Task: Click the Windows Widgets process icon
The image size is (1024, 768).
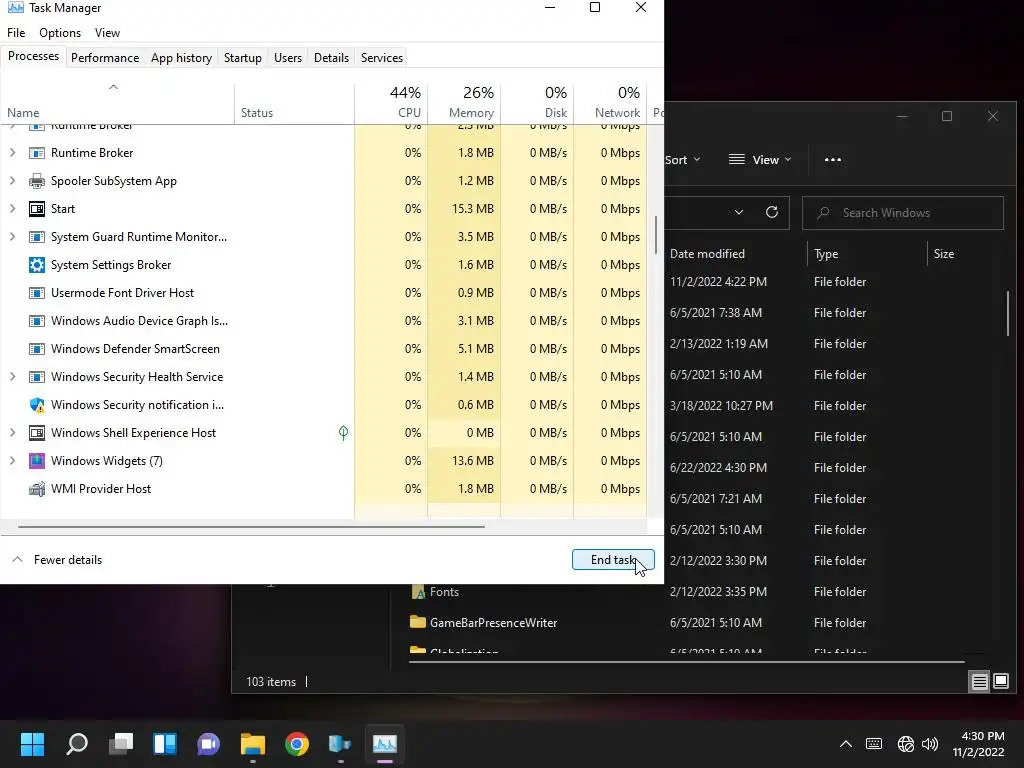Action: (x=37, y=461)
